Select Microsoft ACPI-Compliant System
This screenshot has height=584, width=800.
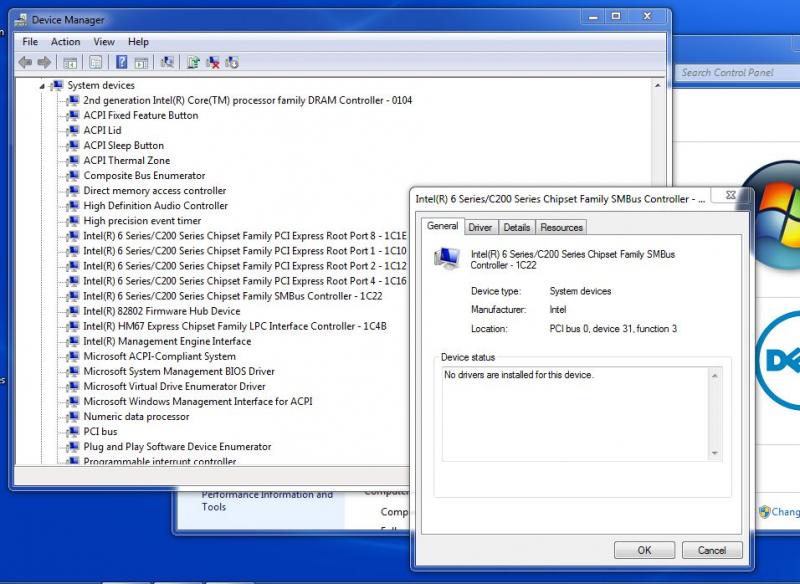159,356
